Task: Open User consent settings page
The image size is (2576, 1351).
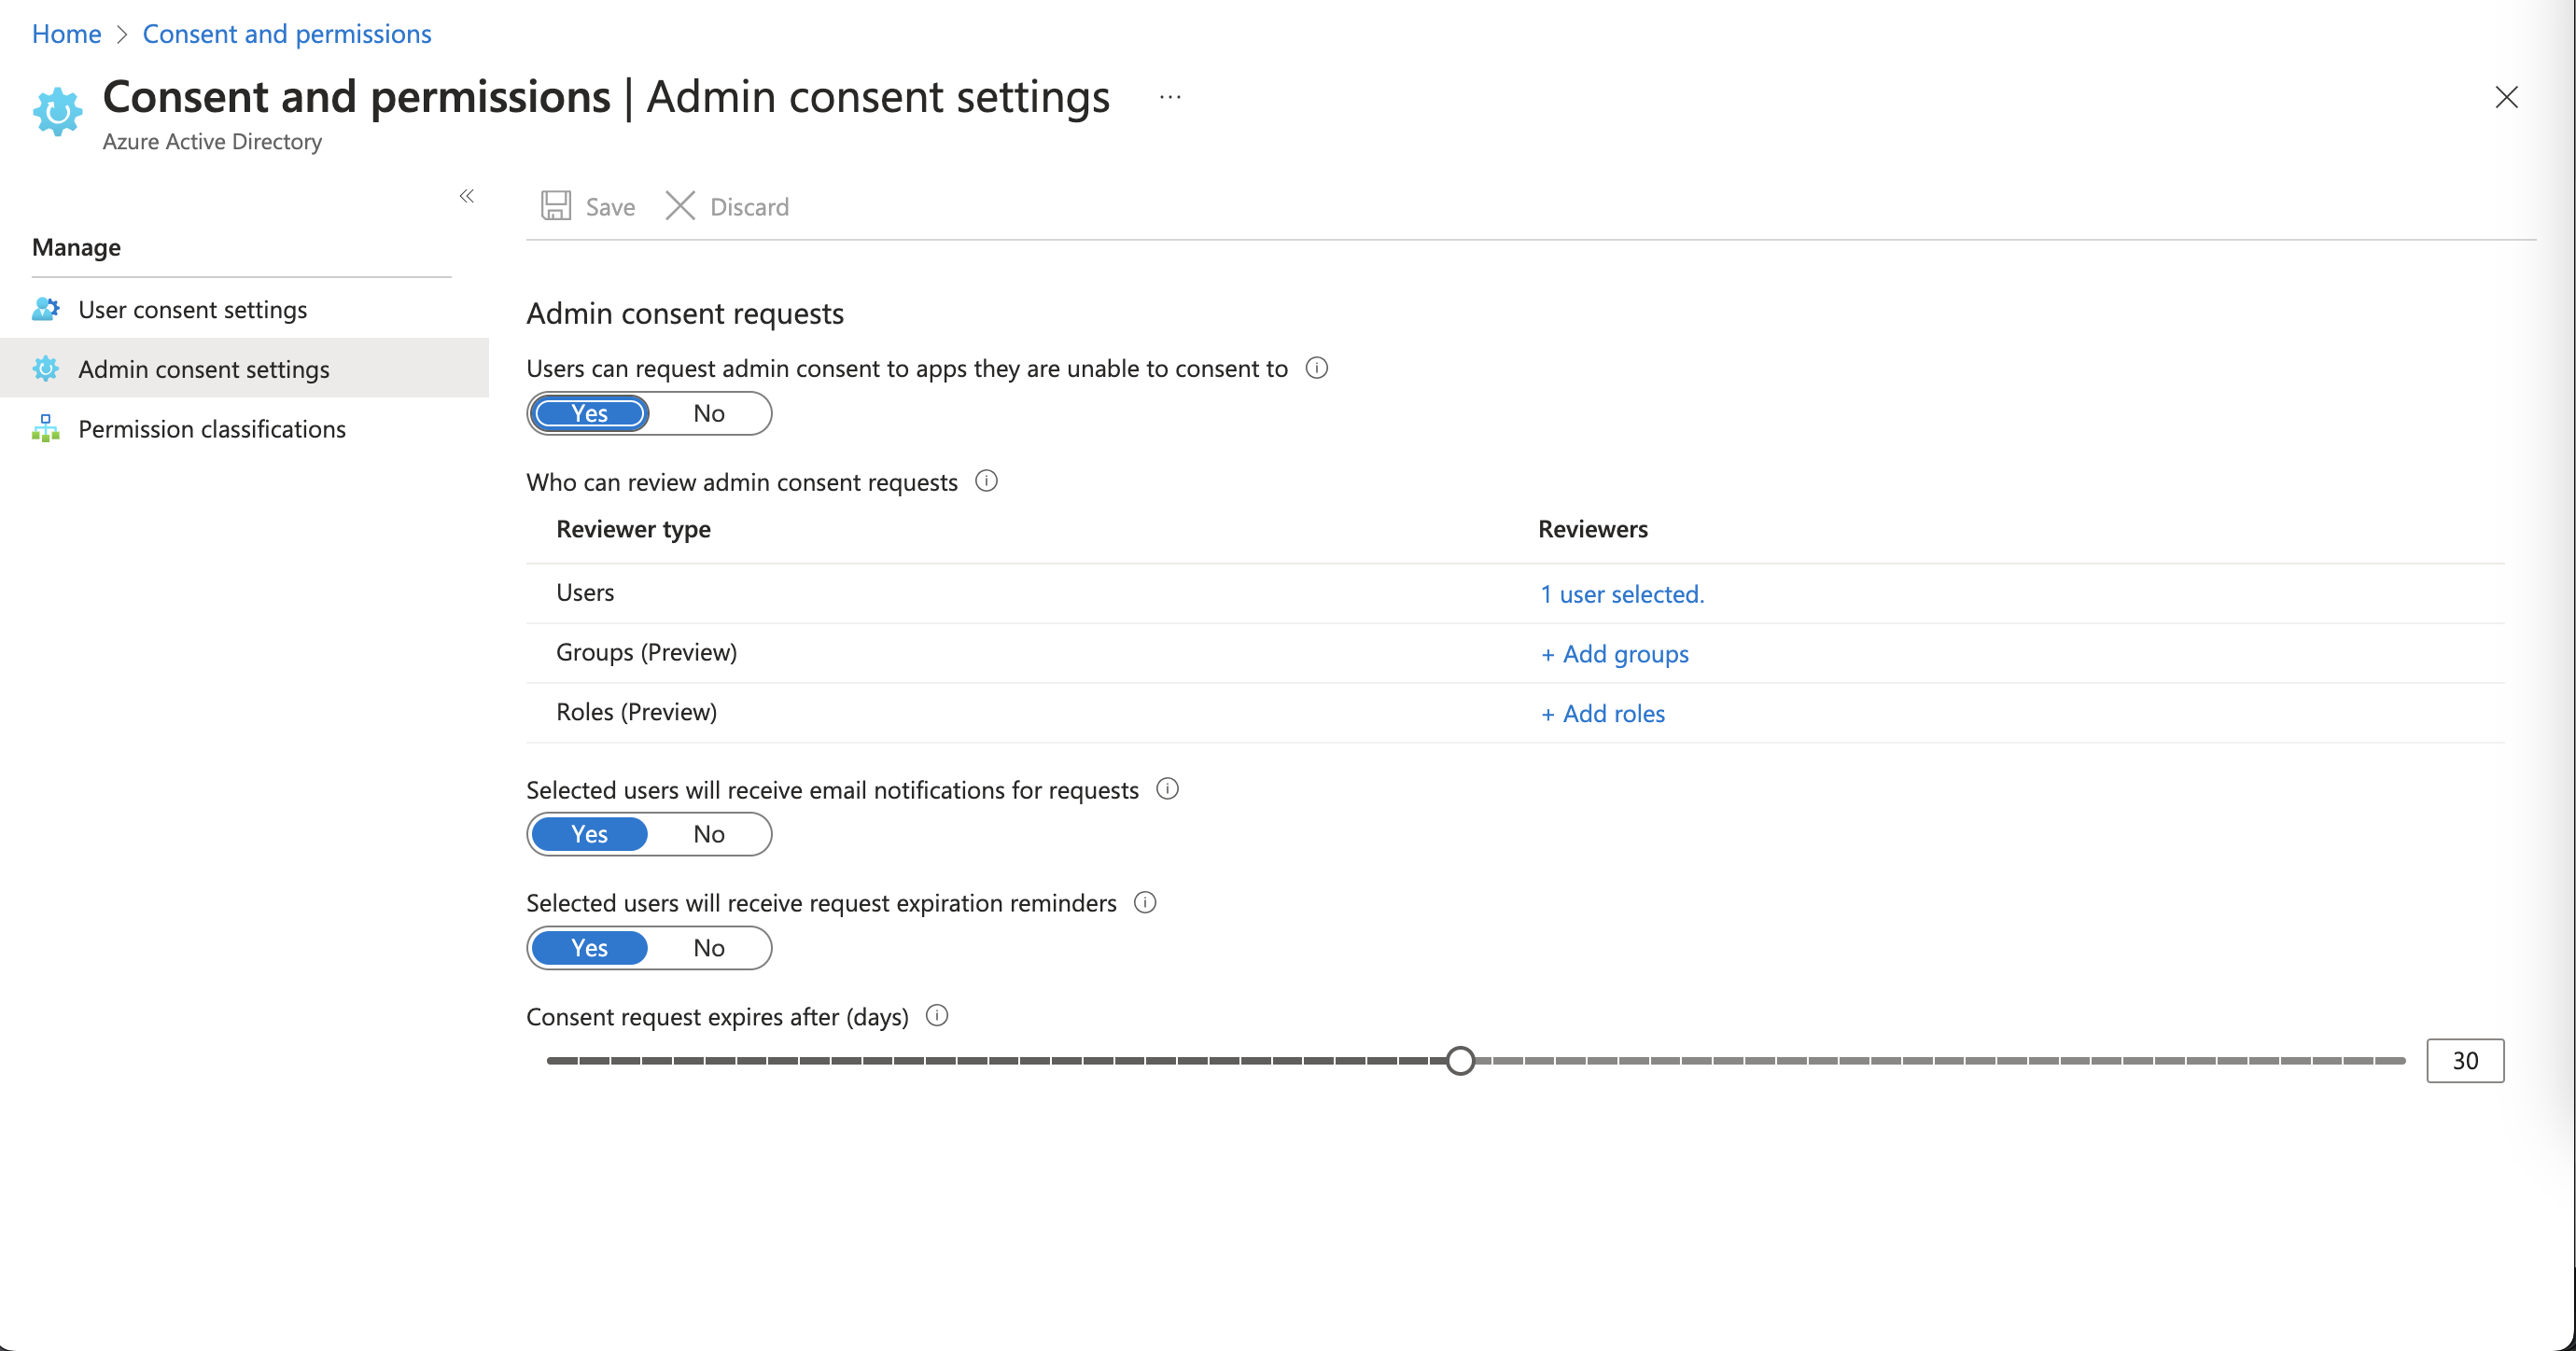Action: (x=244, y=309)
